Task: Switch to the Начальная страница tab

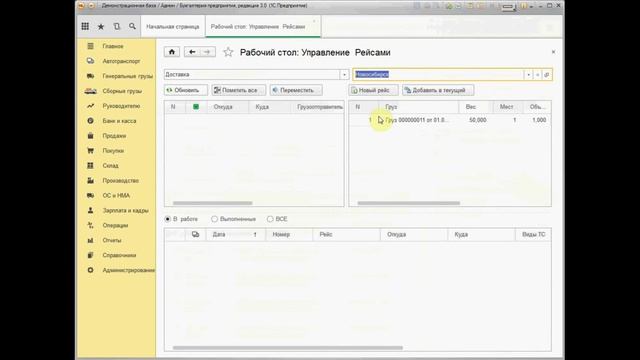Action: coord(173,27)
